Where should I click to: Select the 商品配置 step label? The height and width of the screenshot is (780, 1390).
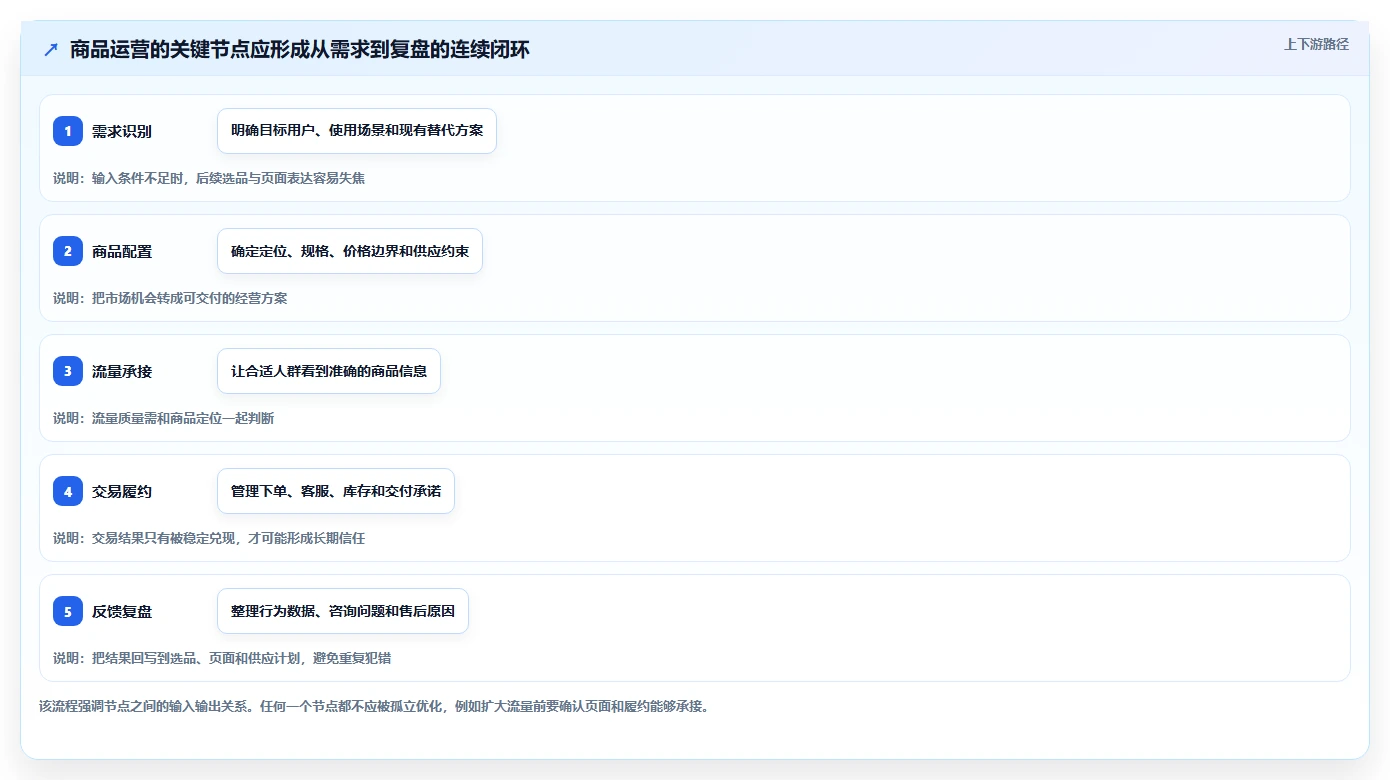[x=122, y=252]
